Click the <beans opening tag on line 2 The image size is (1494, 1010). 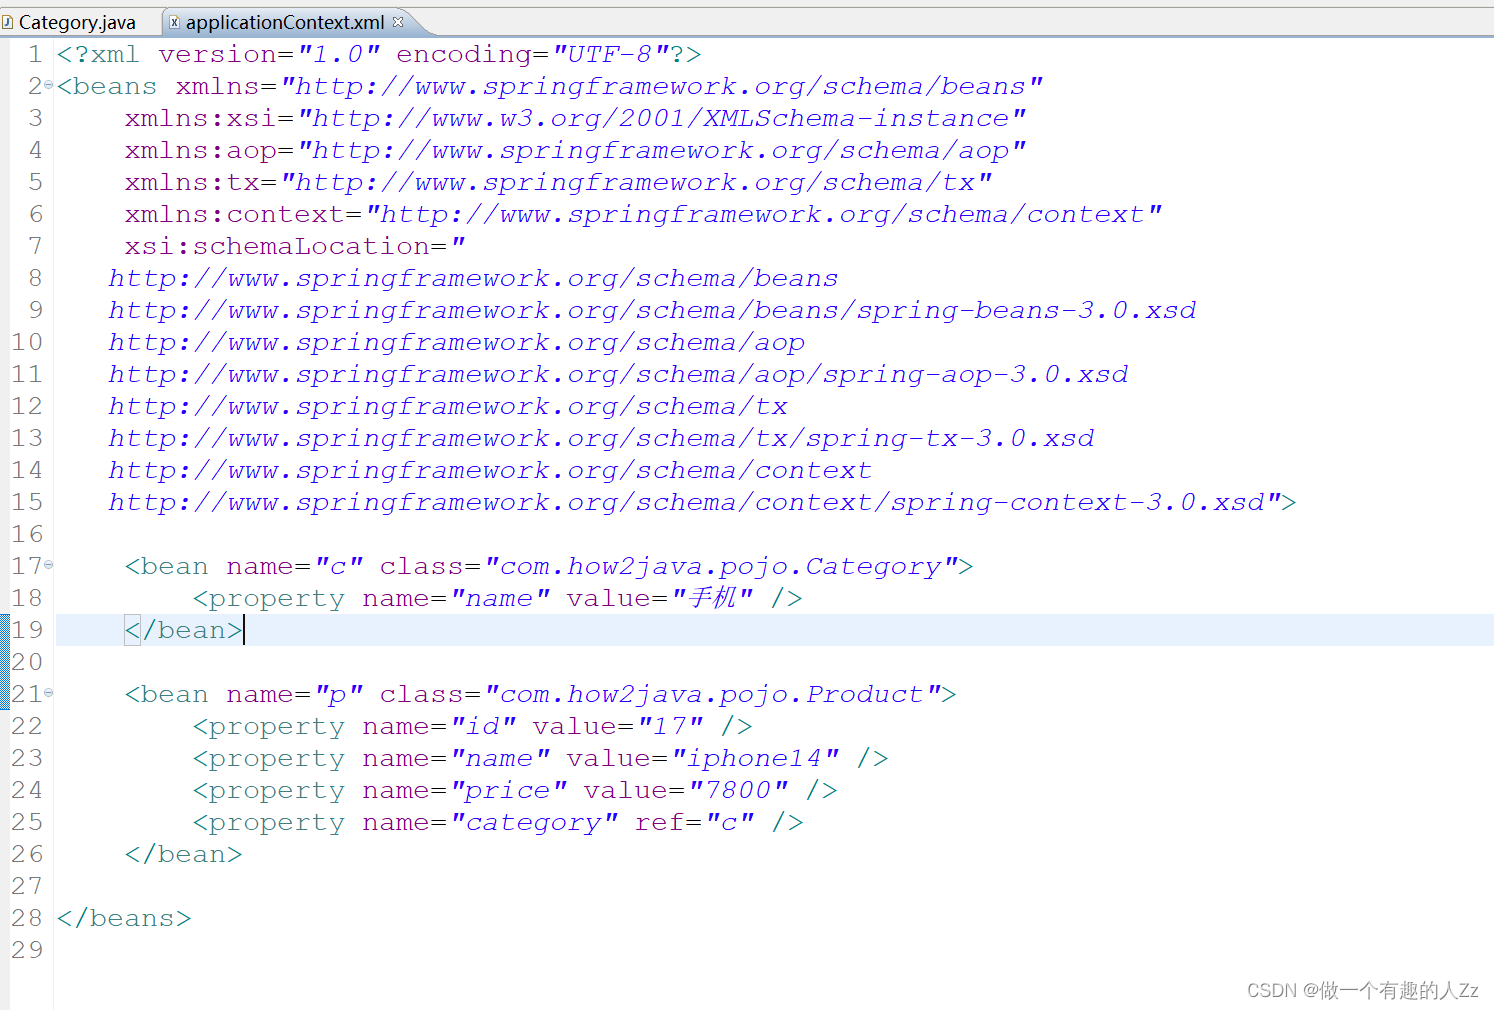click(107, 86)
